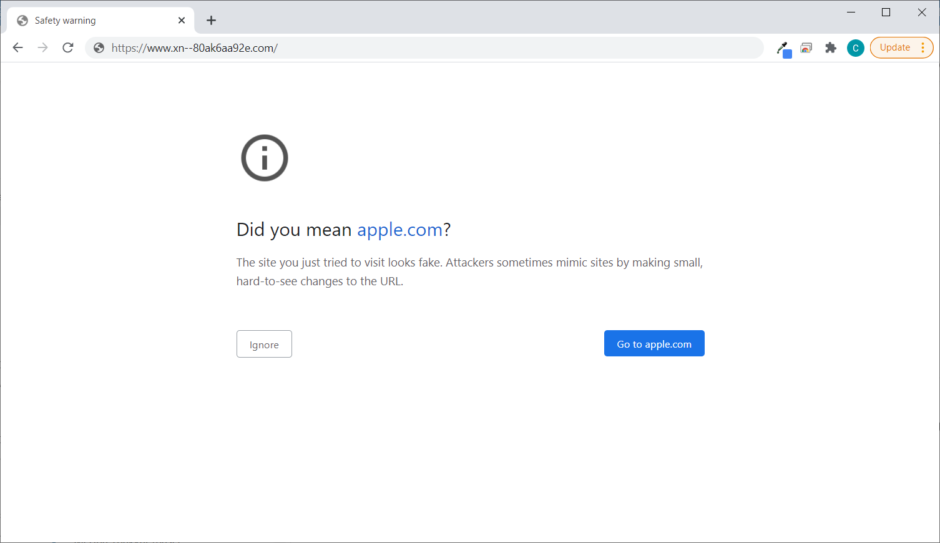Open a new tab with plus button
Image resolution: width=940 pixels, height=543 pixels.
tap(211, 20)
